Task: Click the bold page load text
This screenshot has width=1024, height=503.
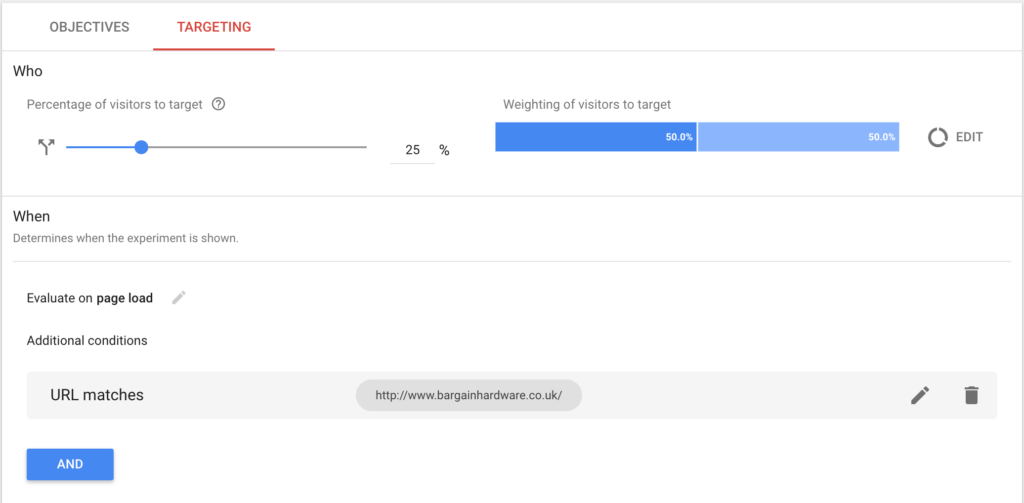Action: tap(124, 298)
